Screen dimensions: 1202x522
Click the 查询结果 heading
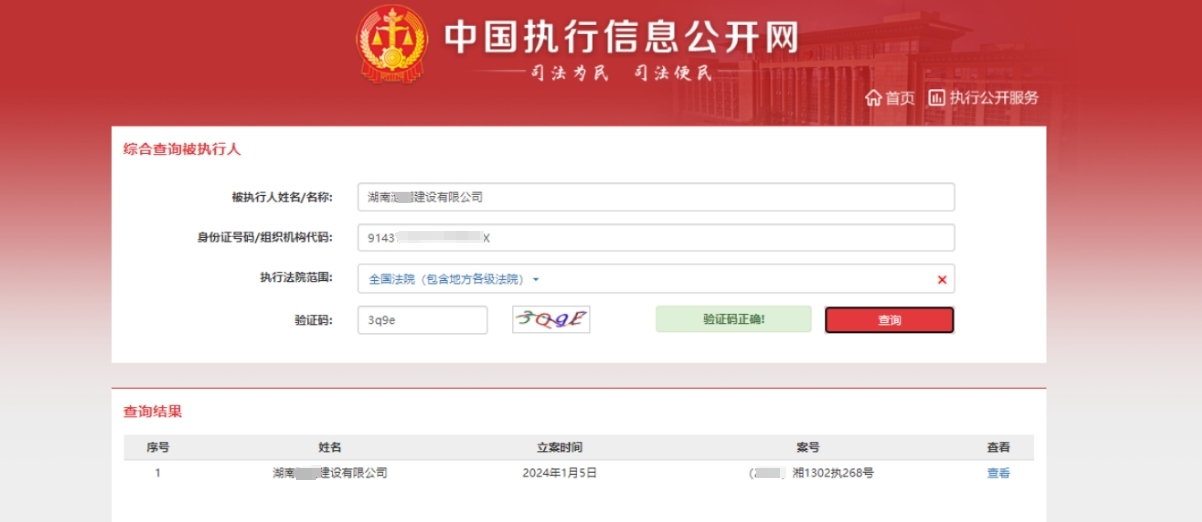pos(152,411)
